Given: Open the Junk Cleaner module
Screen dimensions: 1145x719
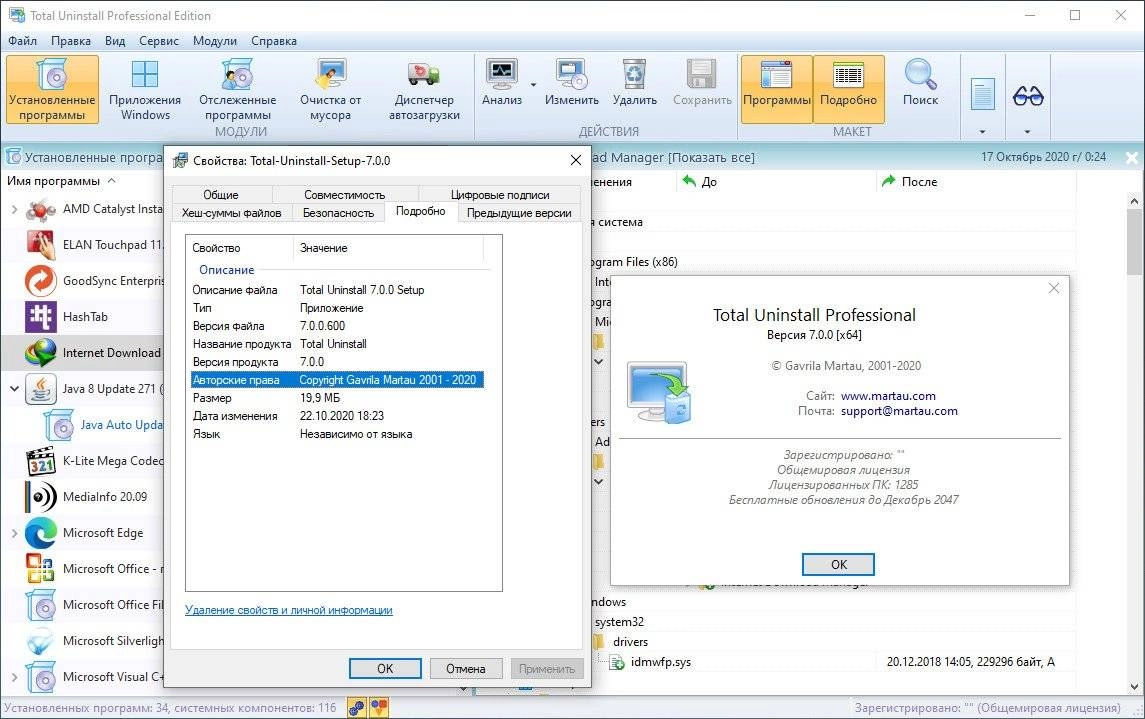Looking at the screenshot, I should tap(330, 90).
